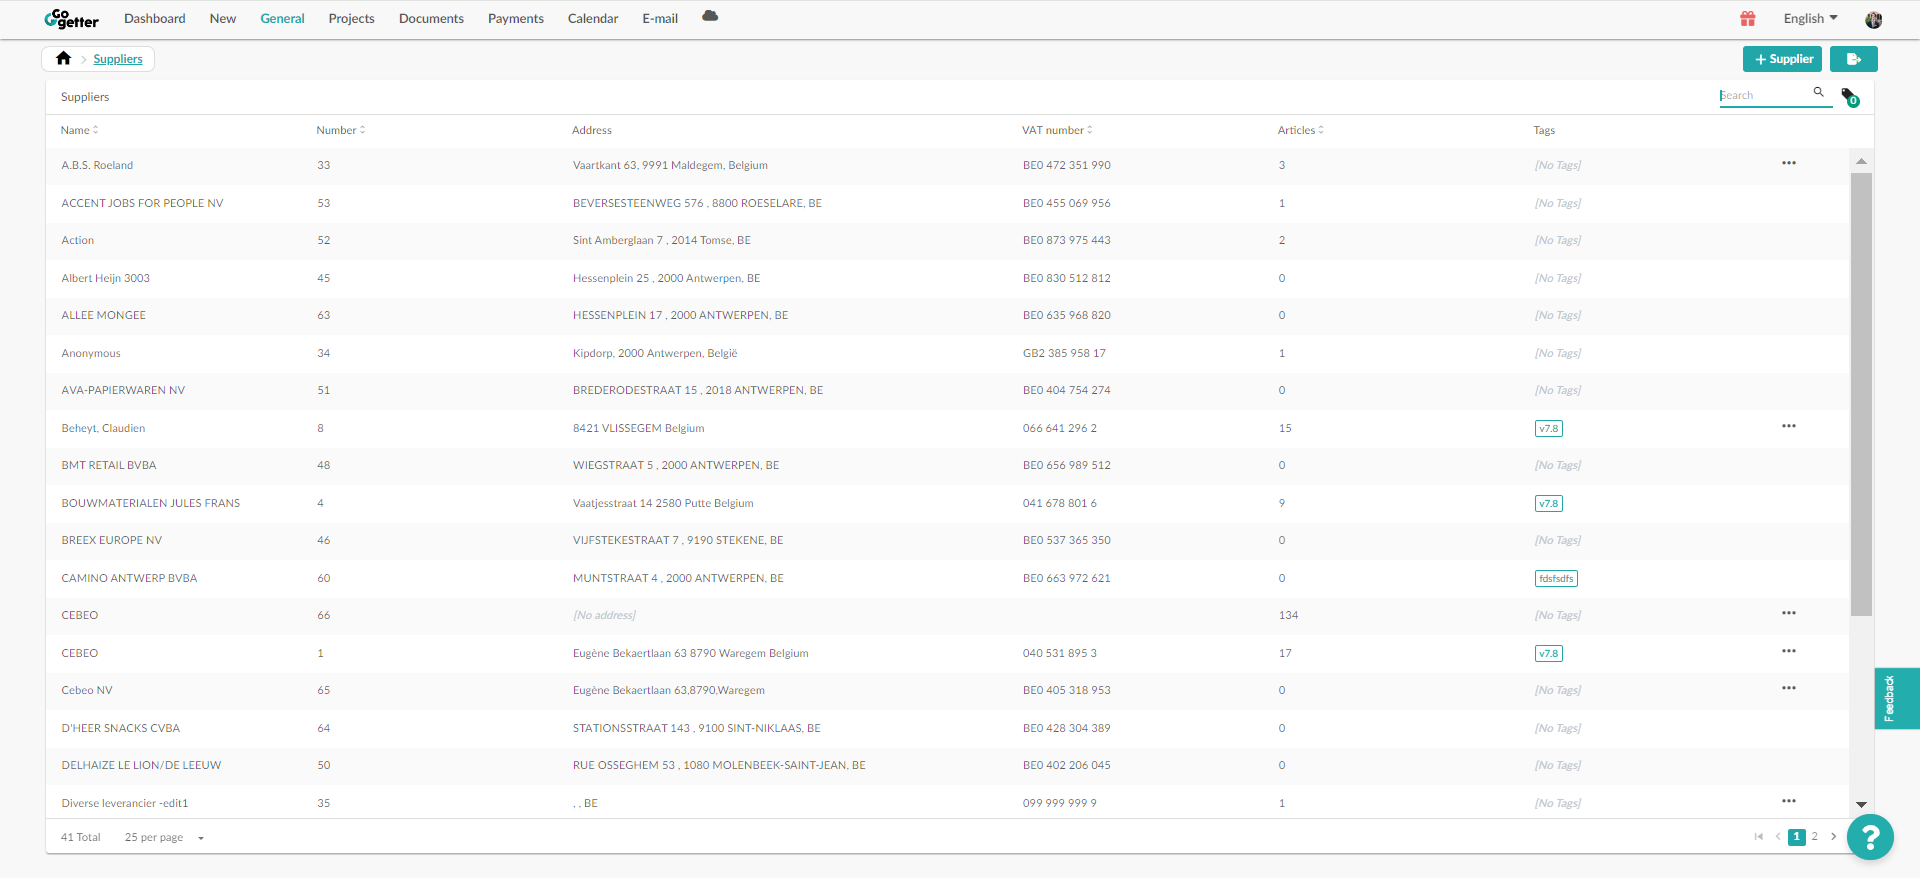The width and height of the screenshot is (1920, 878).
Task: Click the search magnifier icon
Action: click(x=1819, y=92)
